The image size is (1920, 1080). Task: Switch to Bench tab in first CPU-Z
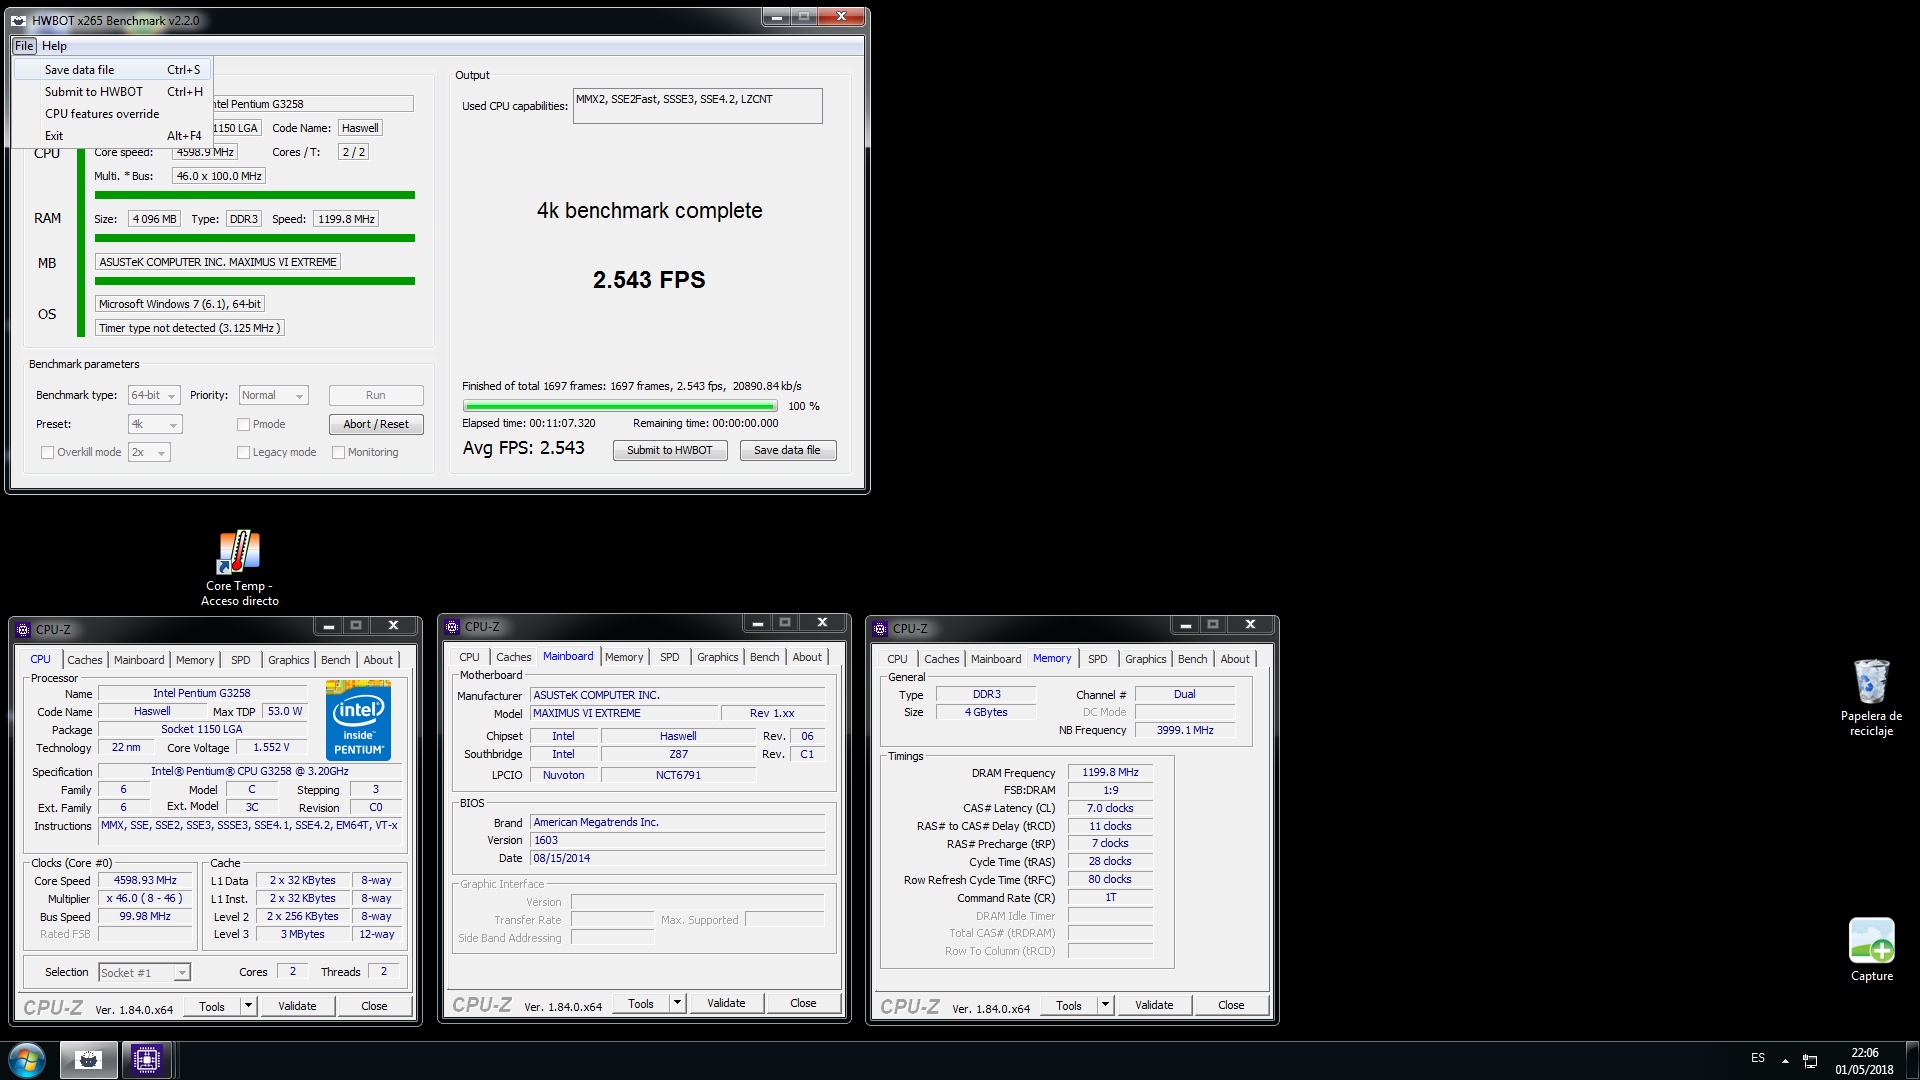tap(335, 660)
